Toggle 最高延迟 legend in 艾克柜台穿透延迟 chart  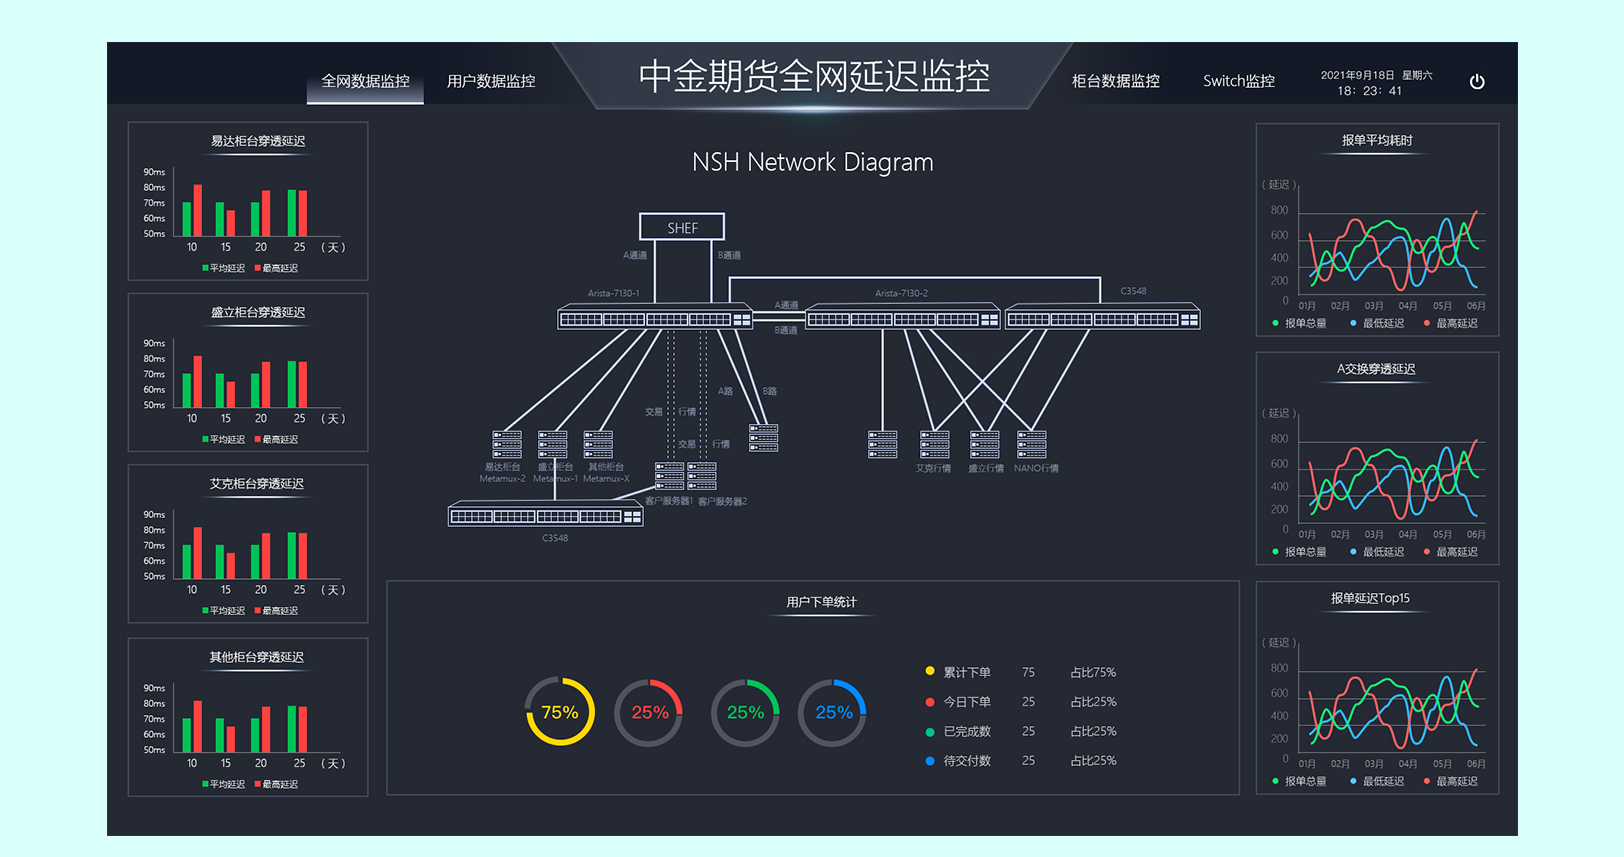[x=277, y=610]
